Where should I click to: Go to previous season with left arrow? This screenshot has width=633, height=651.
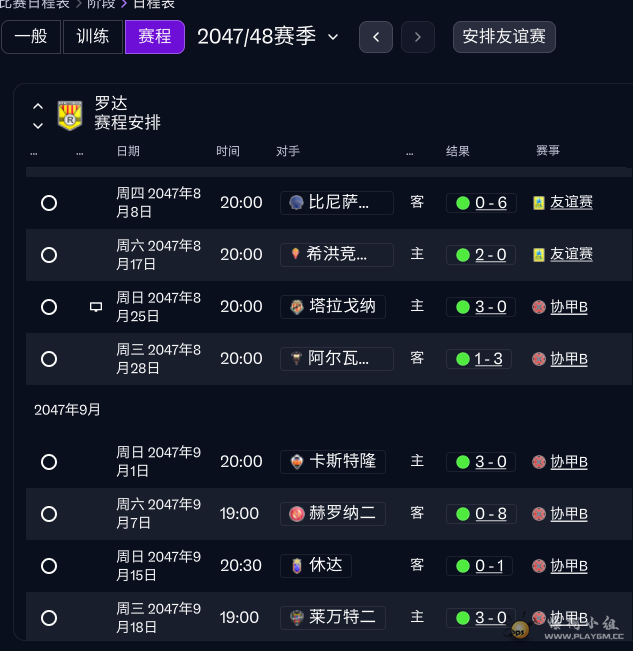coord(376,37)
